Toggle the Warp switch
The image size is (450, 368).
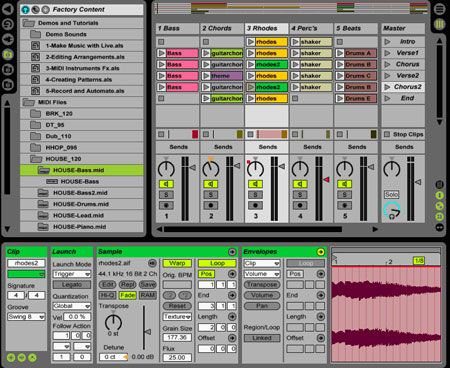pyautogui.click(x=177, y=263)
